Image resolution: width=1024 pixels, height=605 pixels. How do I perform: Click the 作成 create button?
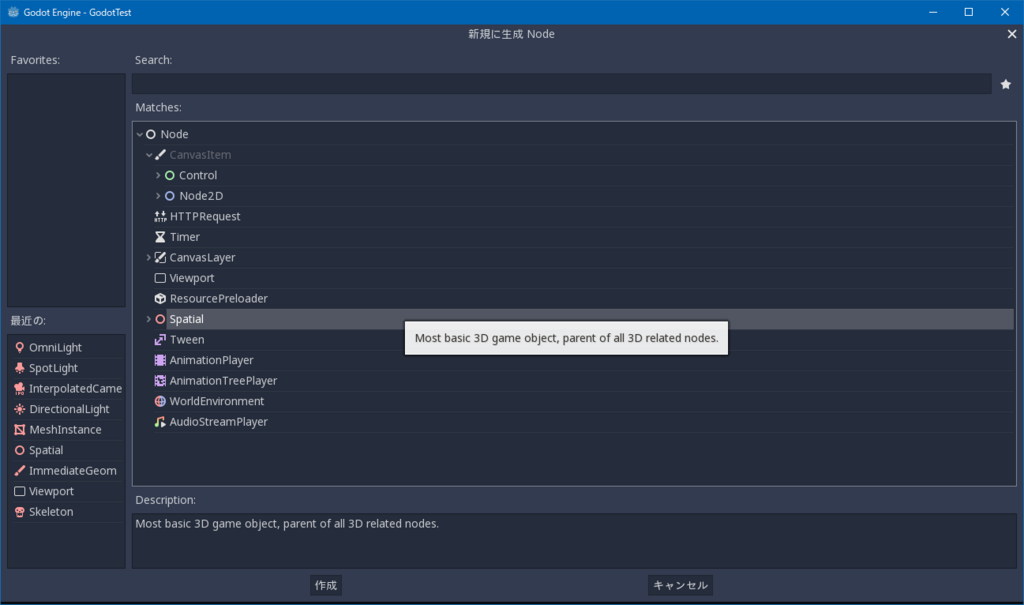(x=326, y=585)
